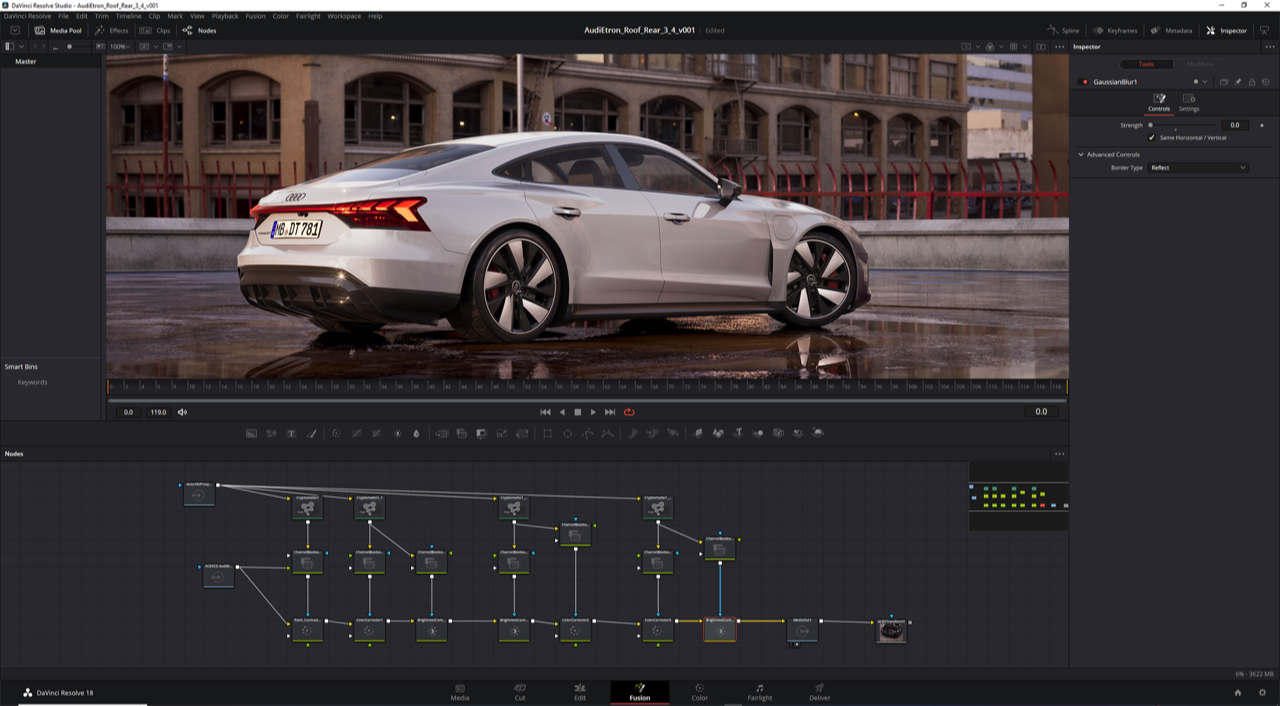Viewport: 1280px width, 706px height.
Task: Open the Fairlight menu
Action: pyautogui.click(x=307, y=16)
